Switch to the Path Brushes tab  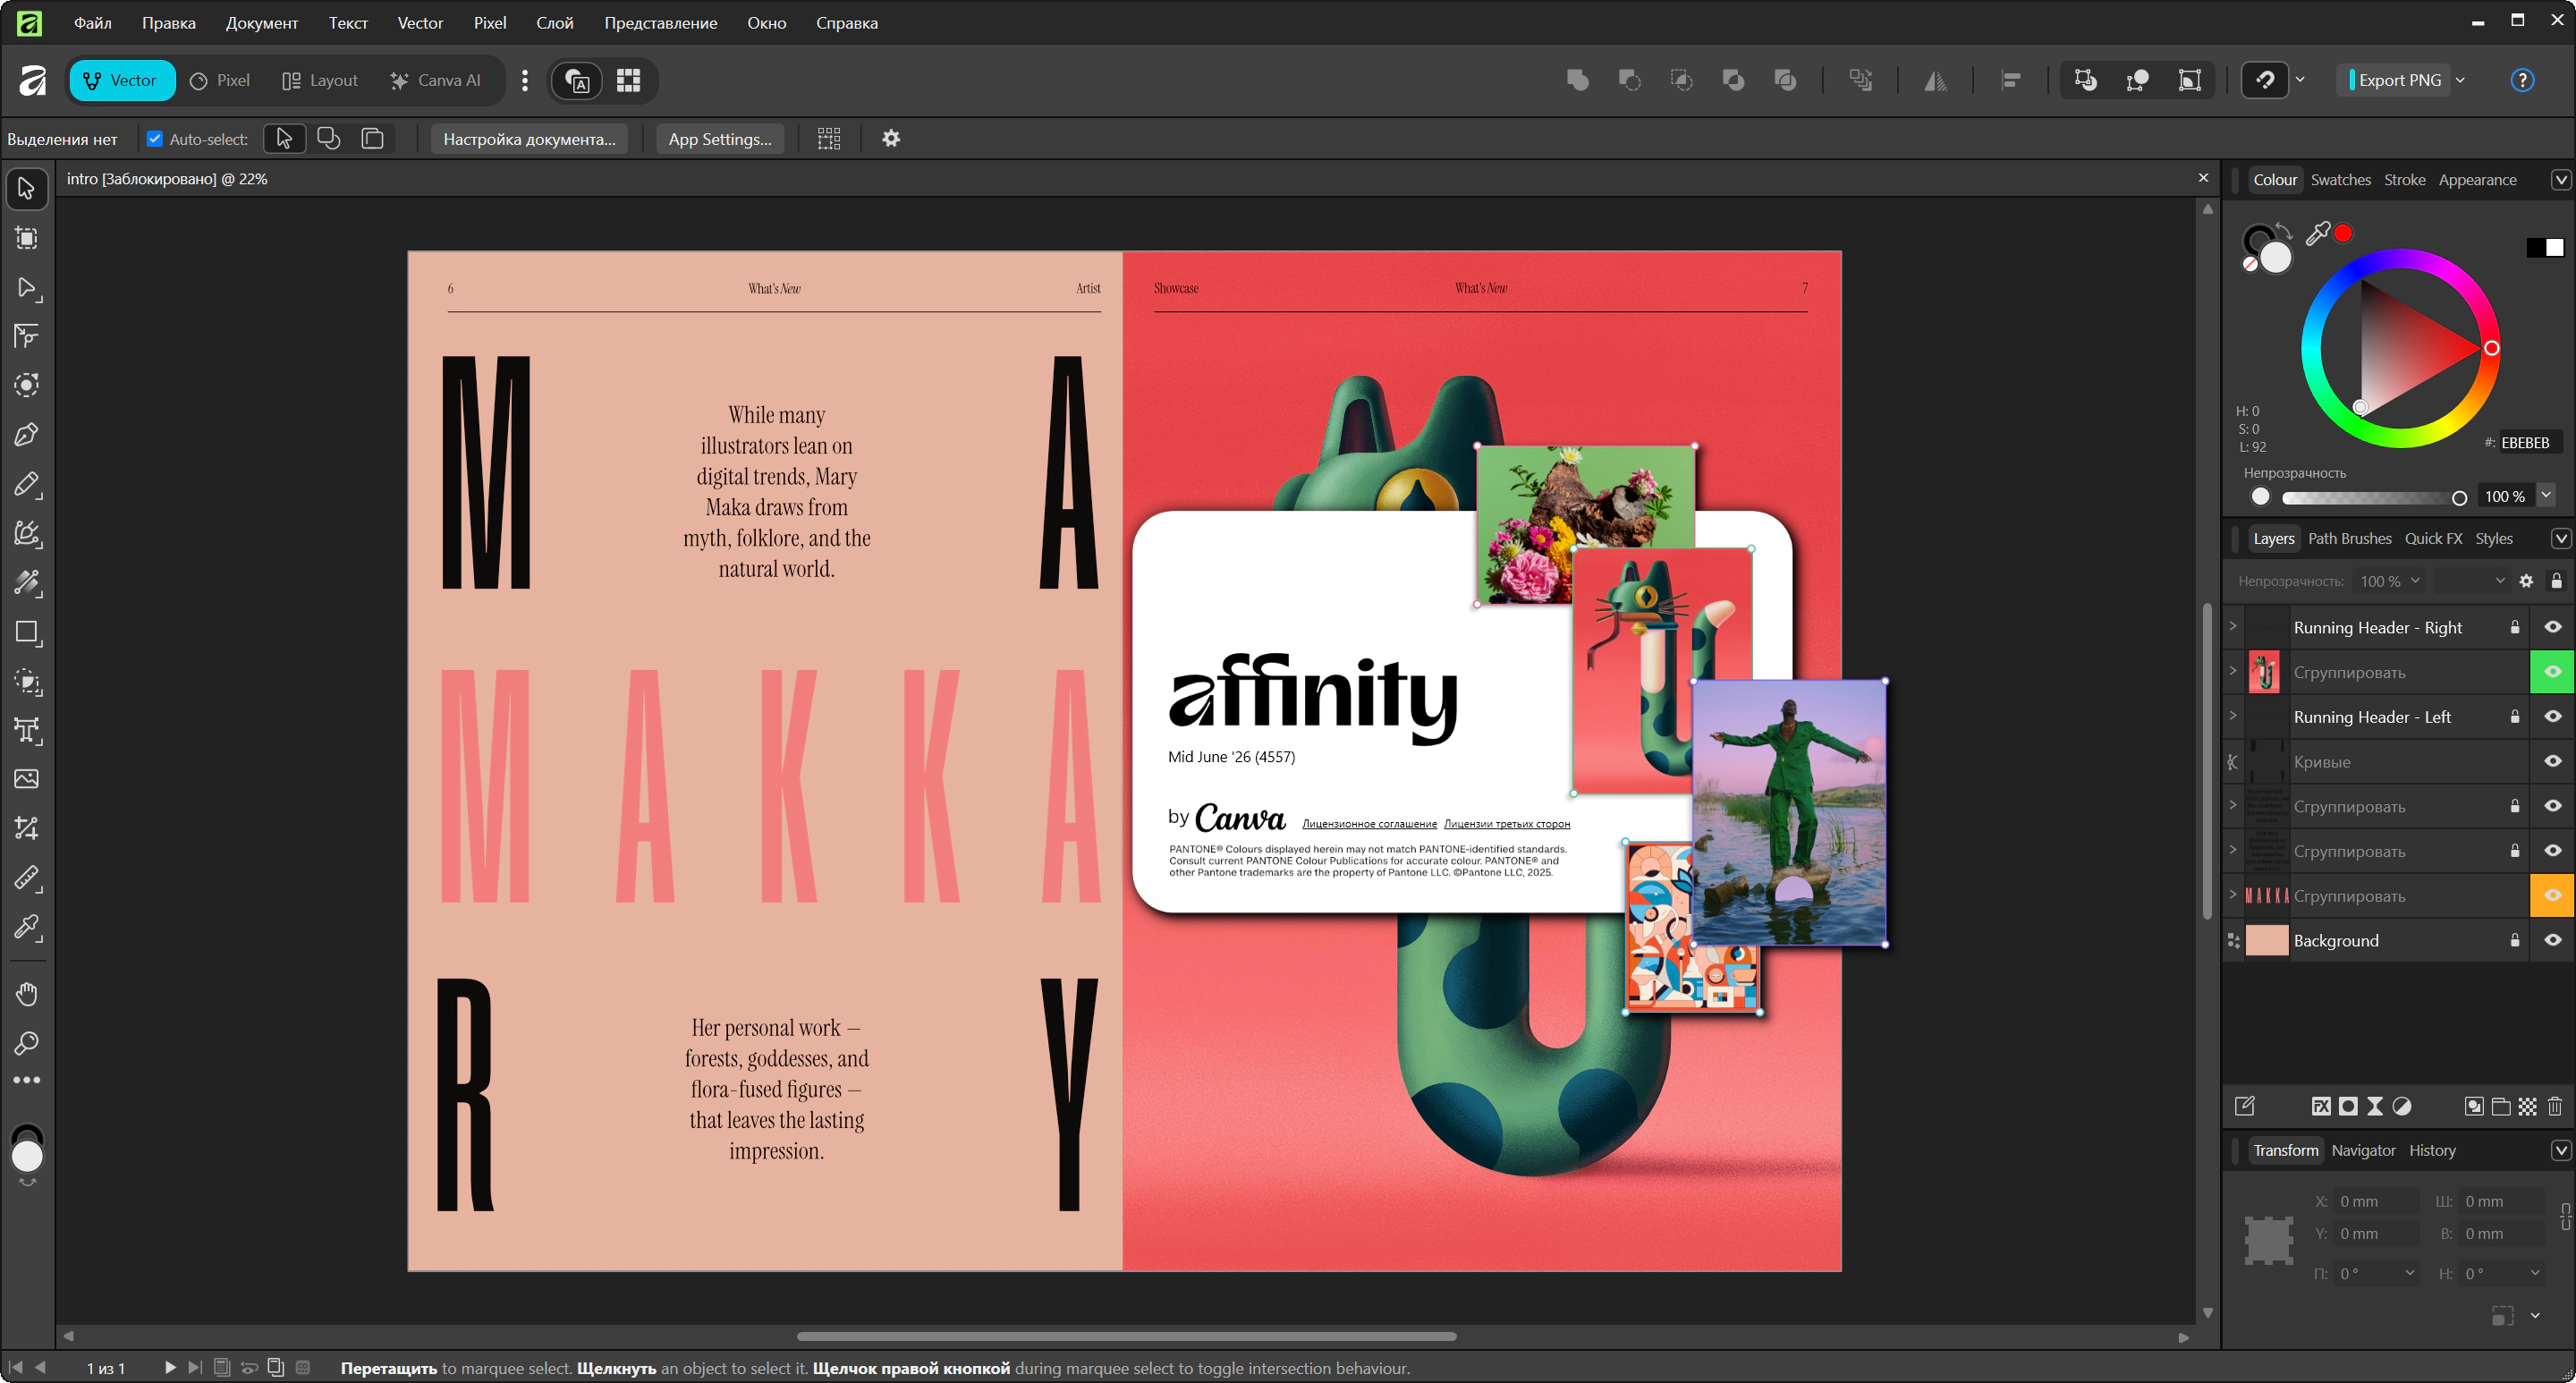(2349, 539)
